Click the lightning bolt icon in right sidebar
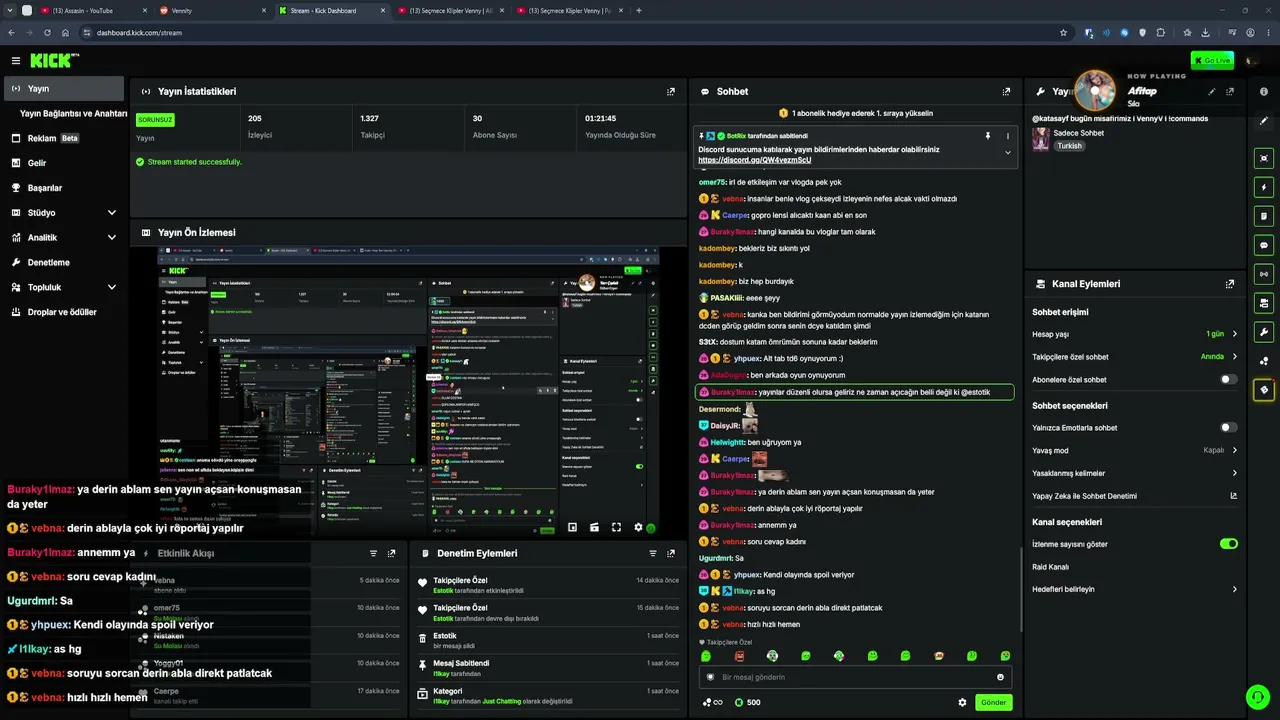Image resolution: width=1280 pixels, height=720 pixels. point(1264,187)
